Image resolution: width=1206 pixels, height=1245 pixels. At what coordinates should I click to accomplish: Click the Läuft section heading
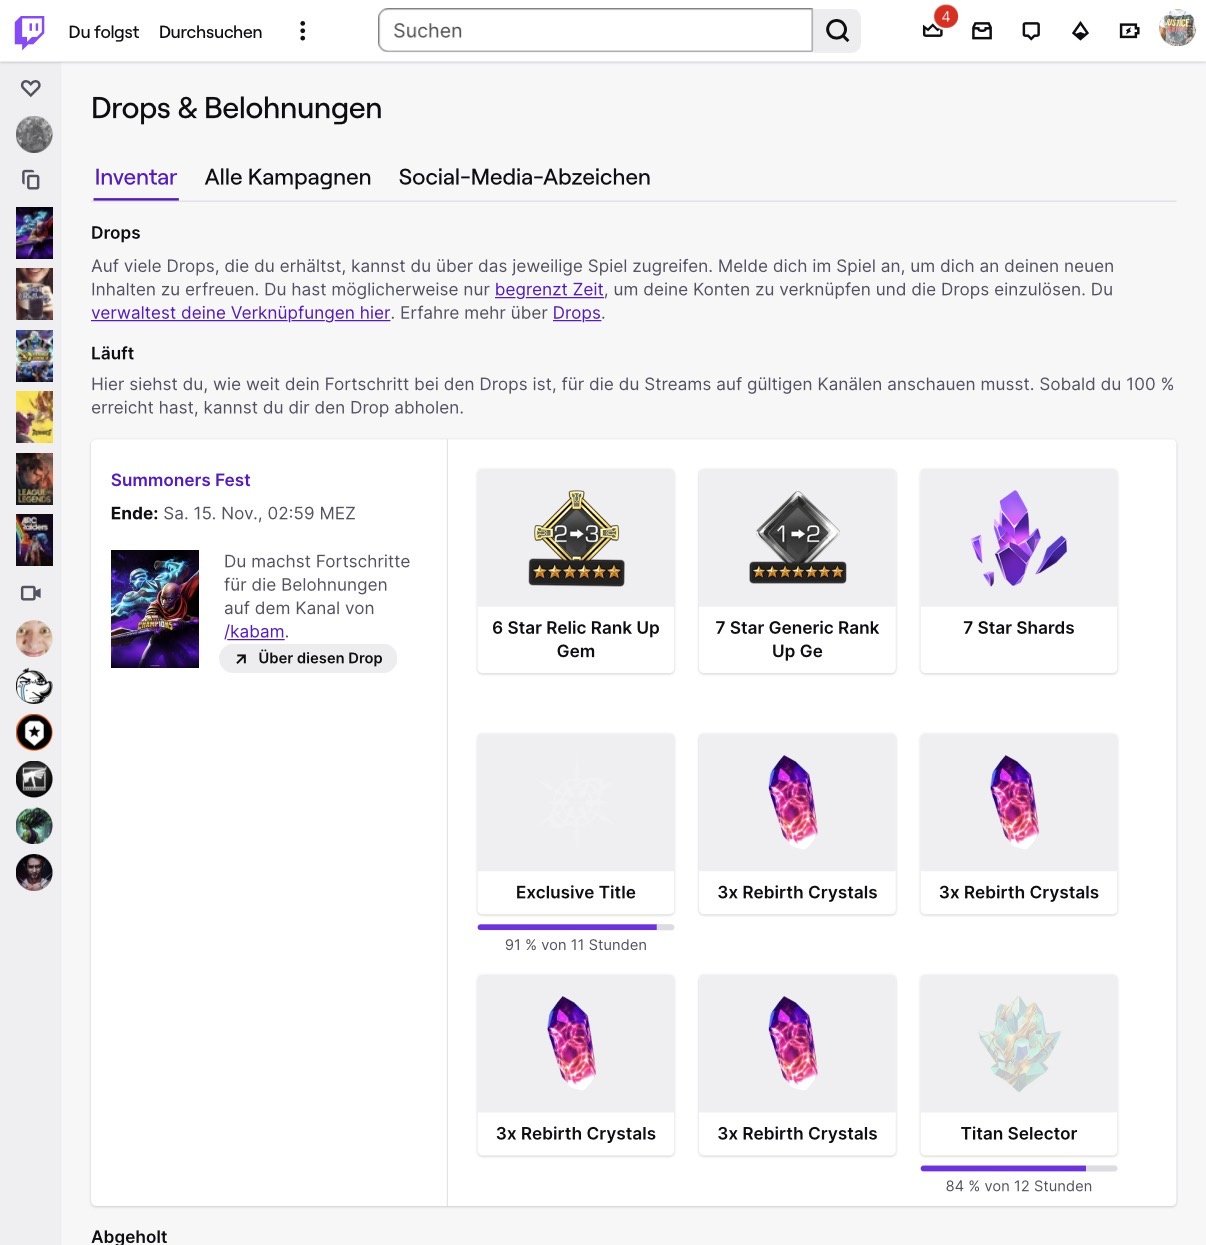(x=112, y=353)
